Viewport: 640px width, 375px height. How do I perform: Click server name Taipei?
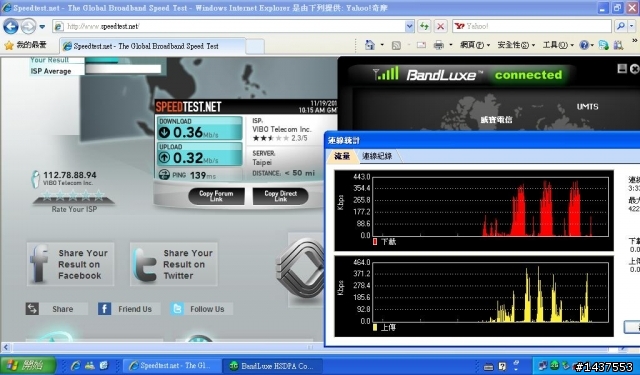tap(262, 162)
